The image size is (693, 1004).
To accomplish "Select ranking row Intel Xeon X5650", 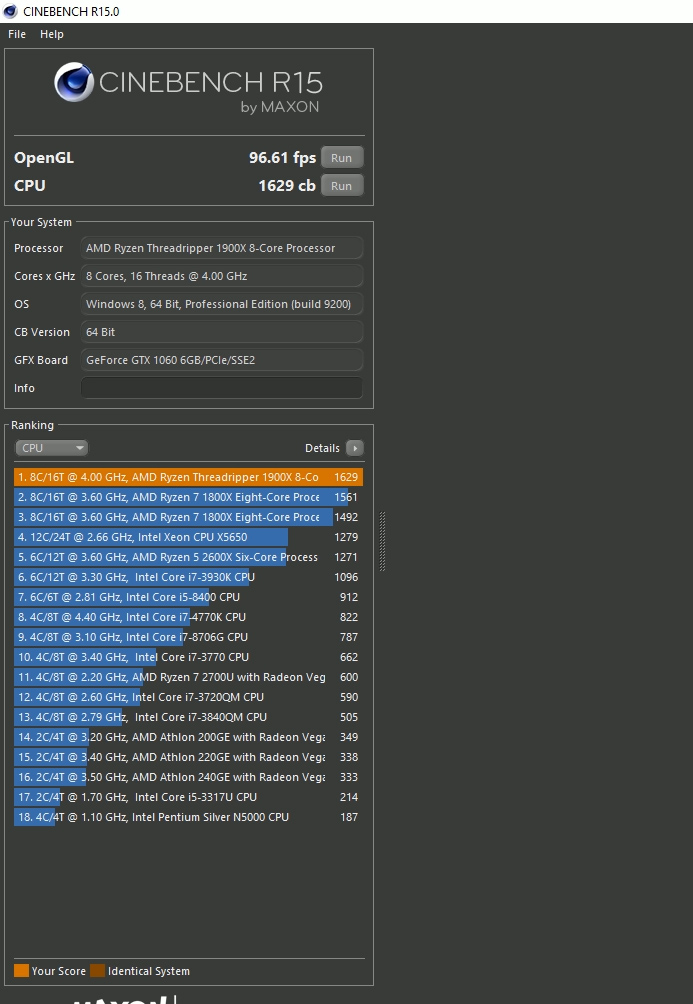I will coord(188,537).
